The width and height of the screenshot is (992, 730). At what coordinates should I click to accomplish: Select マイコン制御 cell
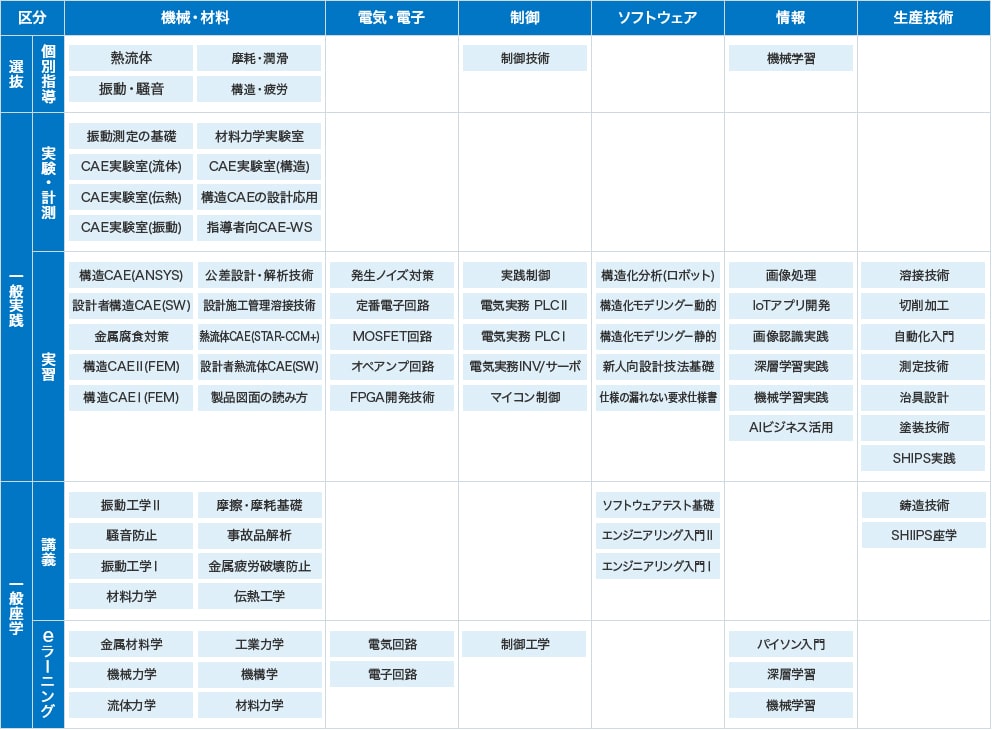[x=525, y=397]
